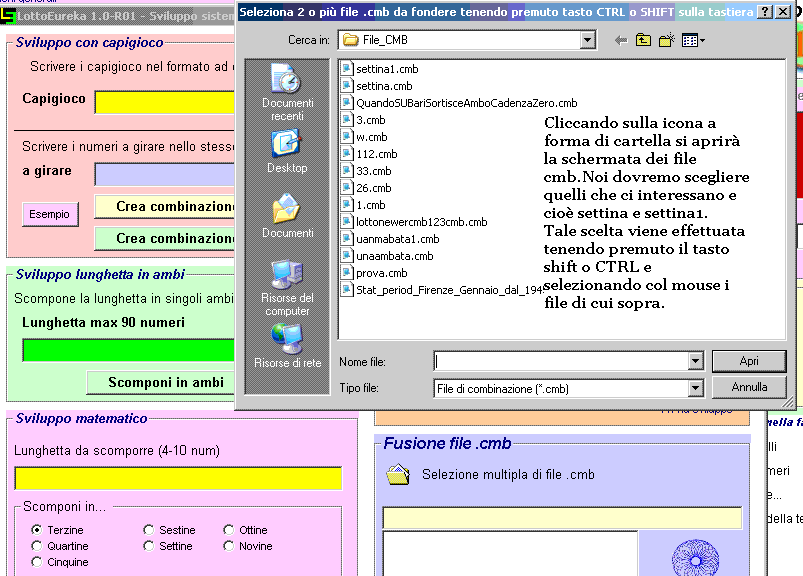Select the Ottine radio button
803x576 pixels.
(x=228, y=529)
